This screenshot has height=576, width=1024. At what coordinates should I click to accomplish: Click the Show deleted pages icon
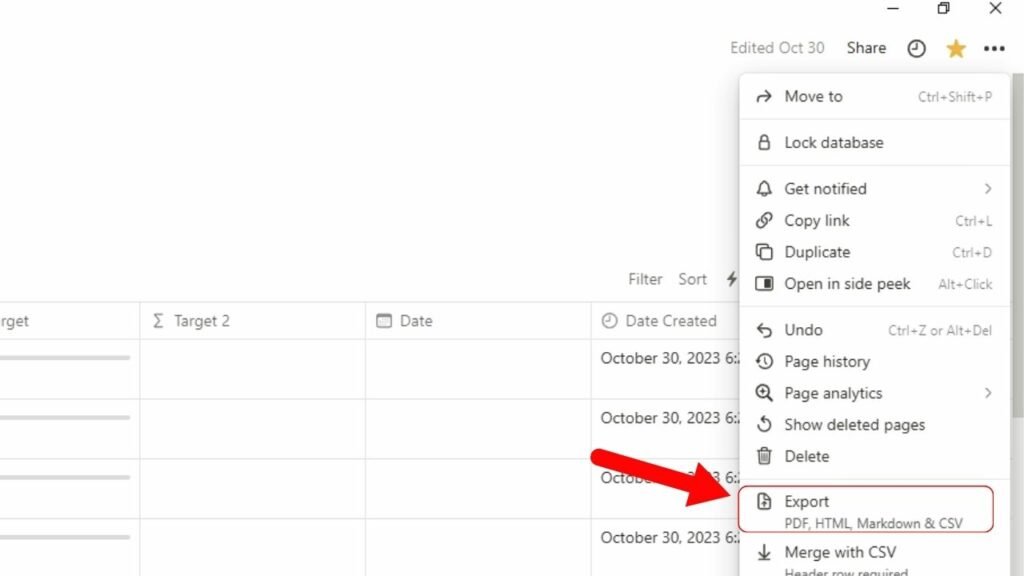point(764,424)
